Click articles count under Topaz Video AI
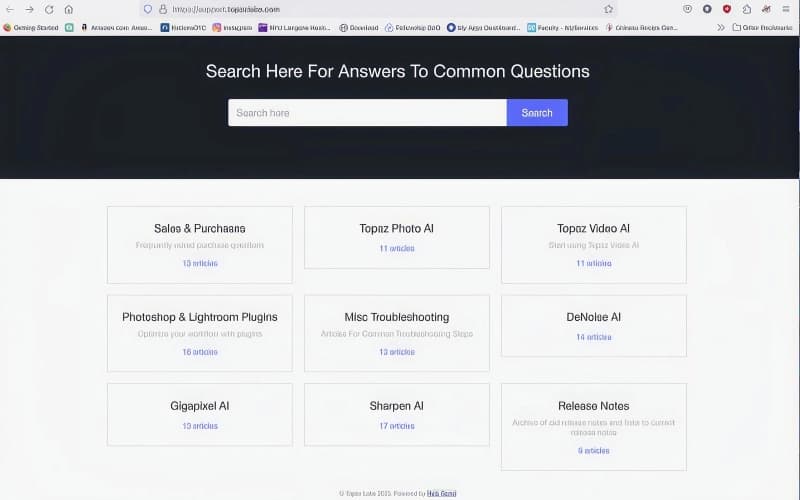The height and width of the screenshot is (500, 800). tap(593, 263)
